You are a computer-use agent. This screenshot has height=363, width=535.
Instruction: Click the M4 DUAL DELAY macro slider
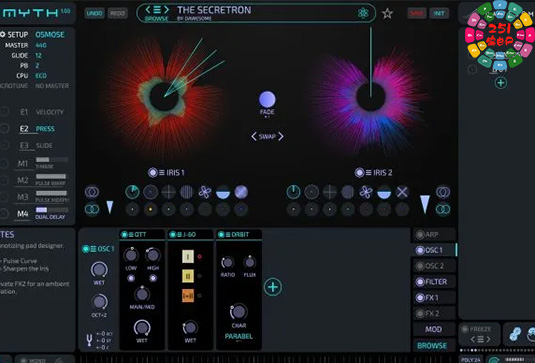(52, 210)
